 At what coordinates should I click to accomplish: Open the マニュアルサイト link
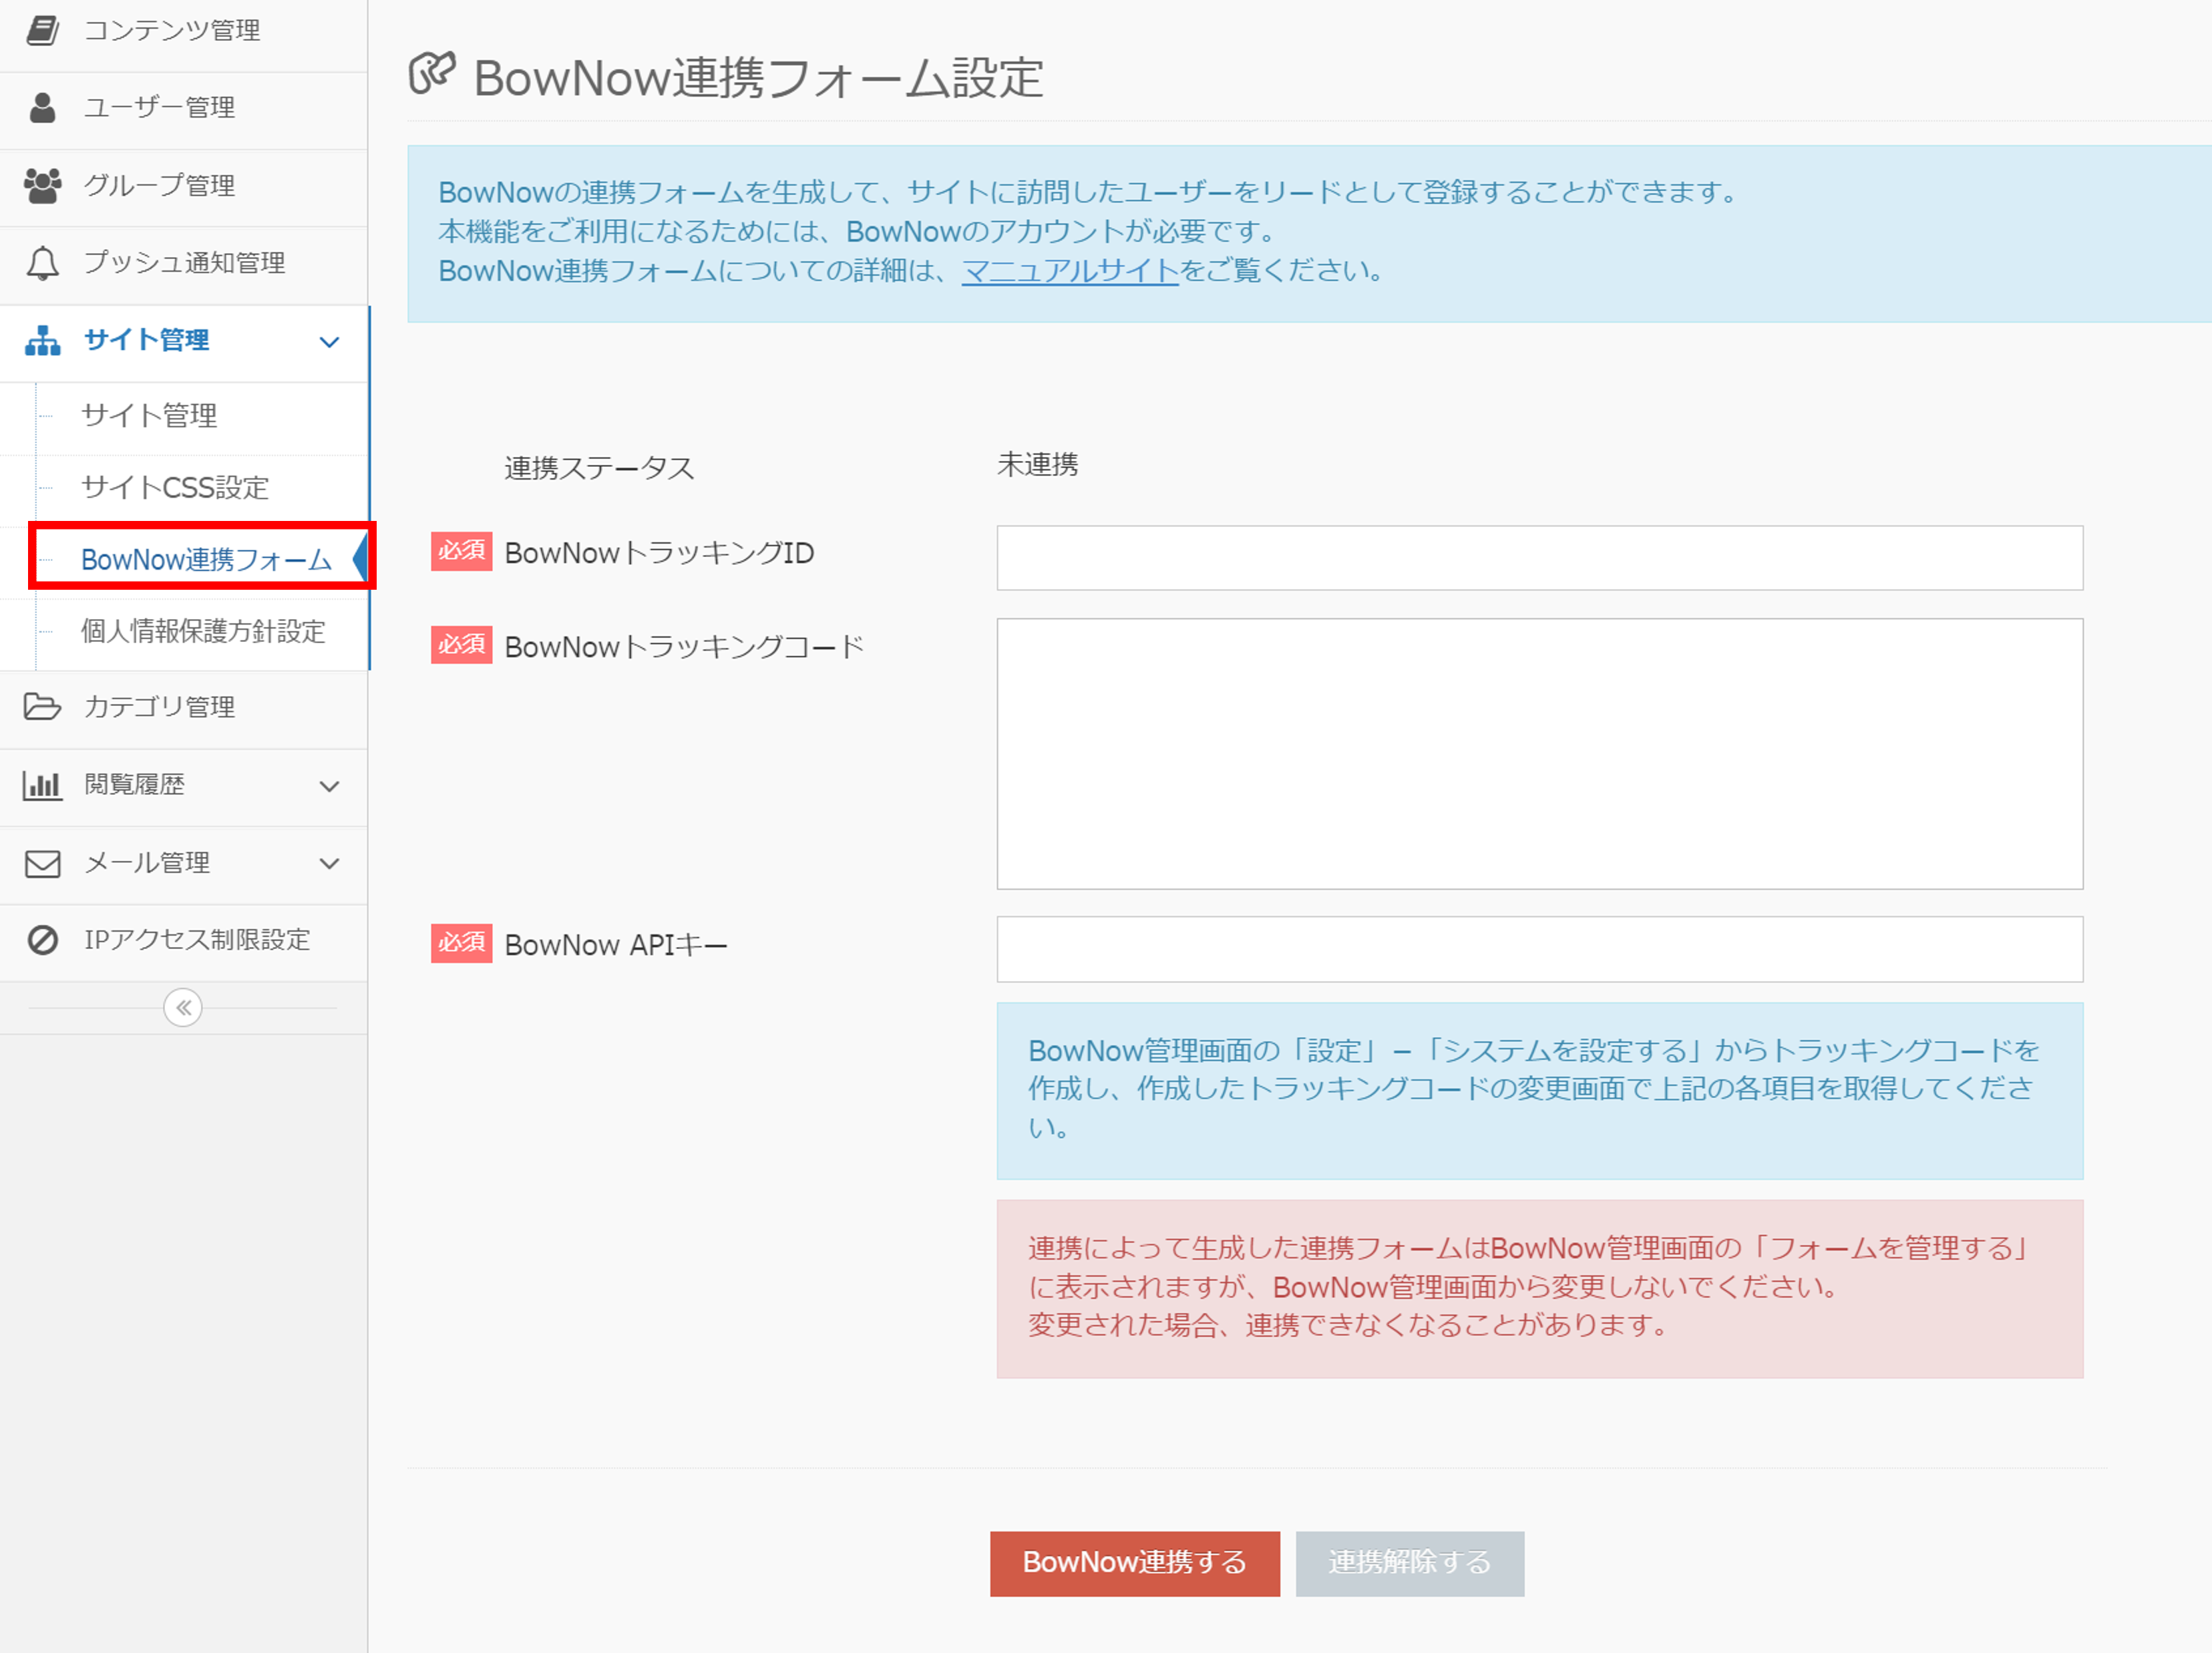tap(1070, 270)
